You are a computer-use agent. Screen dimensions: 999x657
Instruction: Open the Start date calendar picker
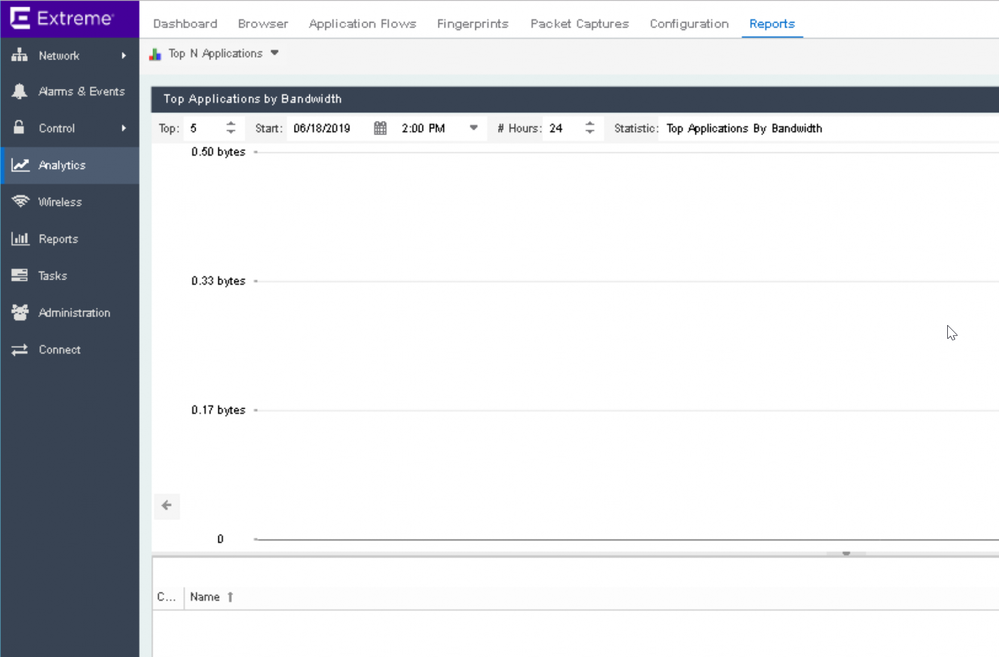tap(380, 129)
